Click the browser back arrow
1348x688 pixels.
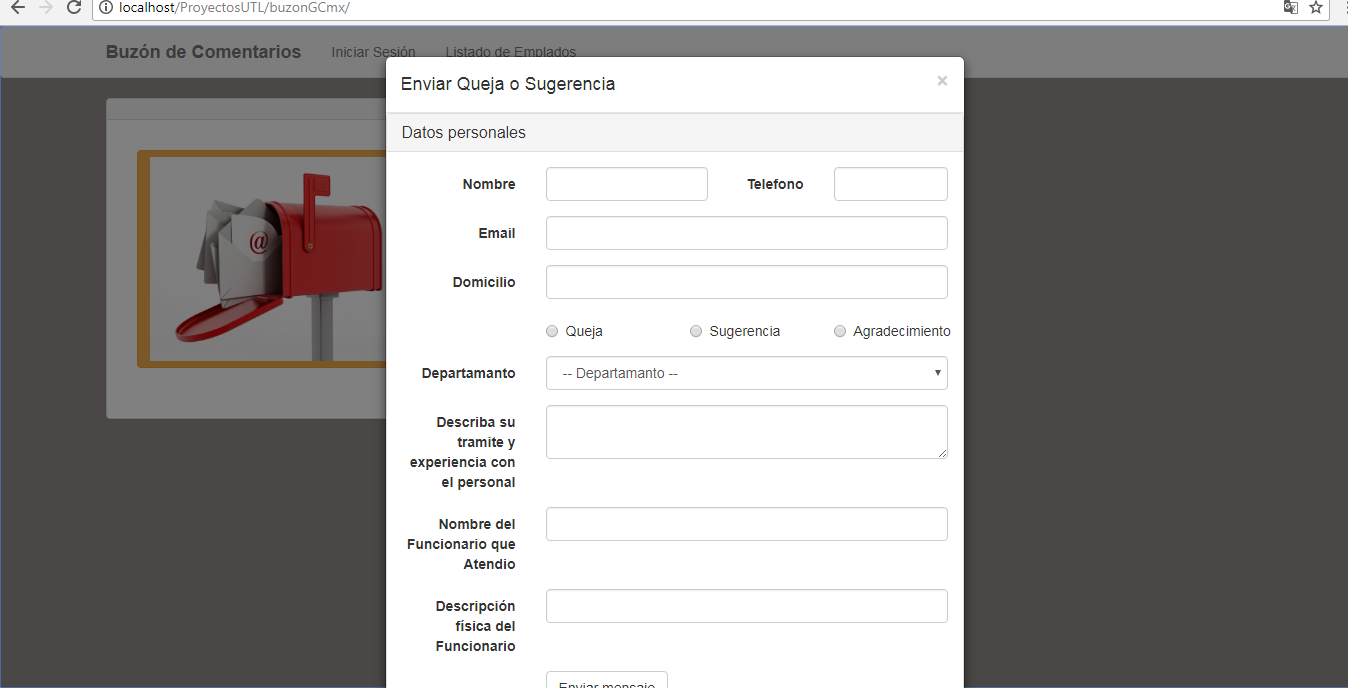coord(17,8)
